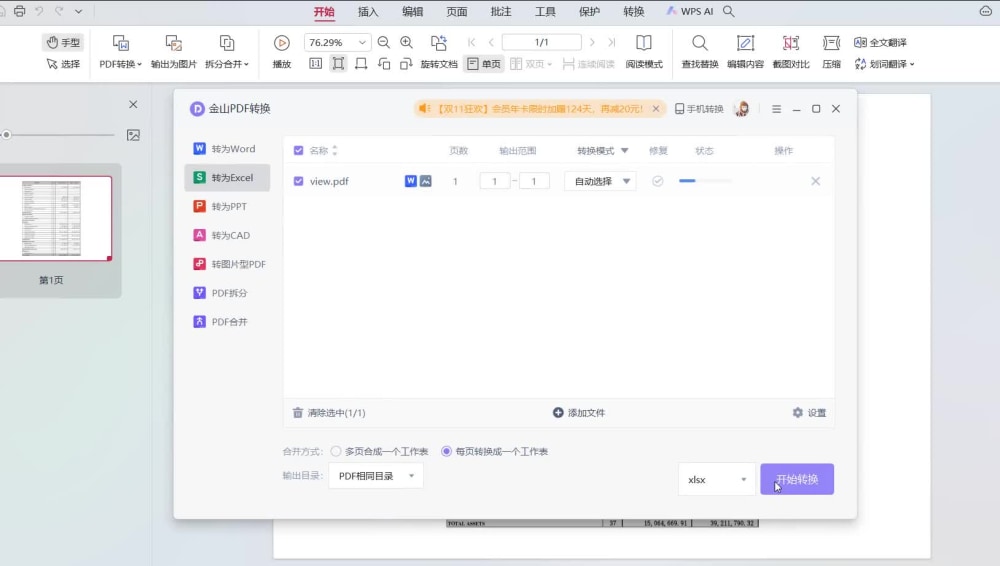
Task: Zoom in with the plus magnifier
Action: (406, 42)
